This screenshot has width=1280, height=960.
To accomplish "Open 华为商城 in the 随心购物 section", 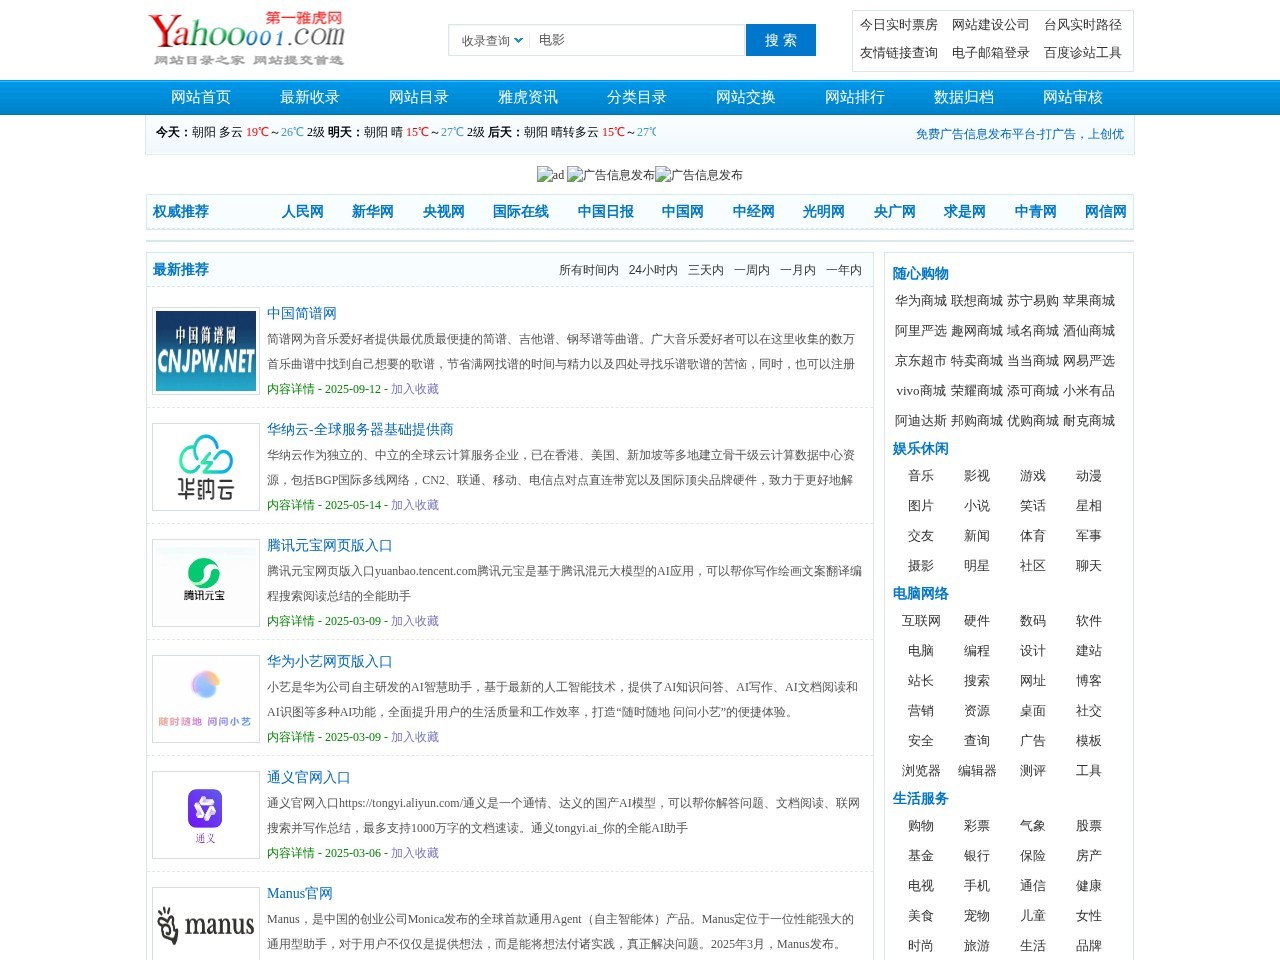I will tap(921, 301).
